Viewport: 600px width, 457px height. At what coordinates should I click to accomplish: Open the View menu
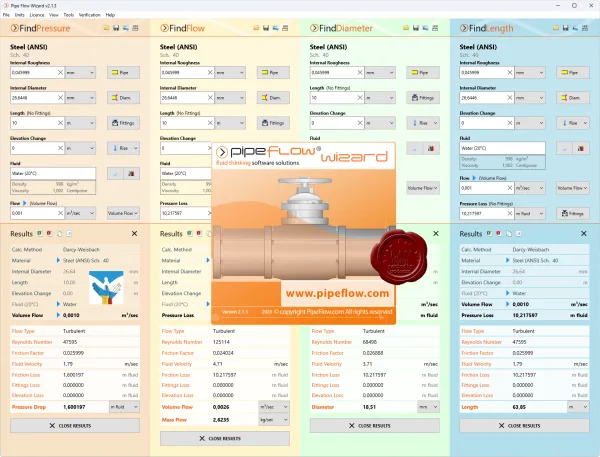[54, 15]
